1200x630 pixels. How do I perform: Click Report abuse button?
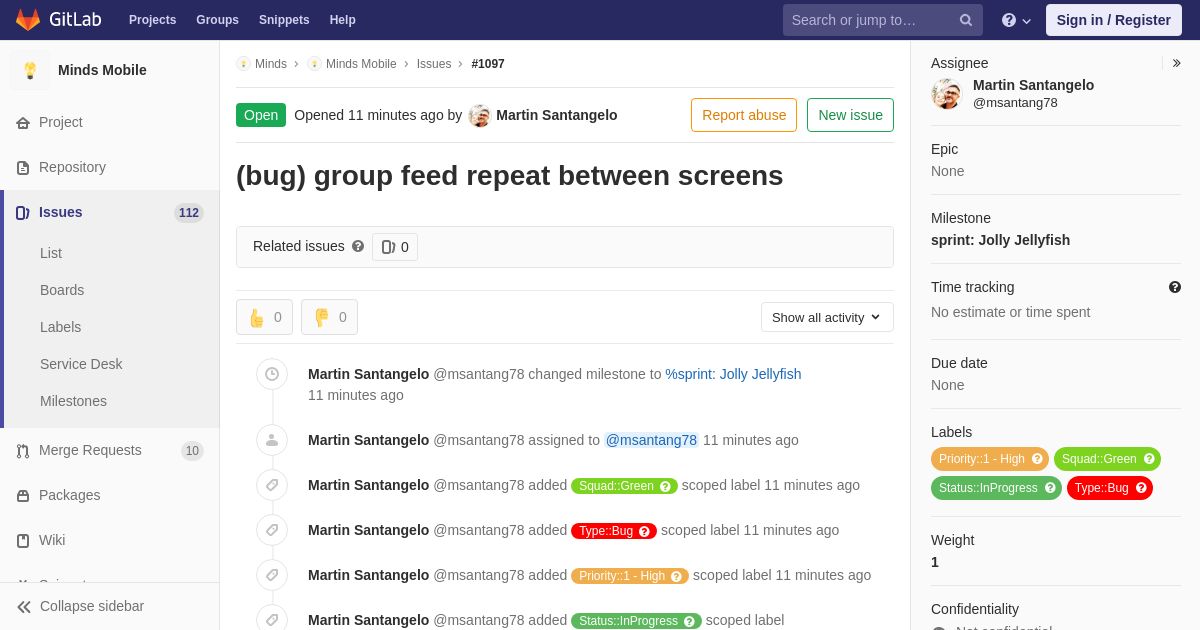pos(744,115)
